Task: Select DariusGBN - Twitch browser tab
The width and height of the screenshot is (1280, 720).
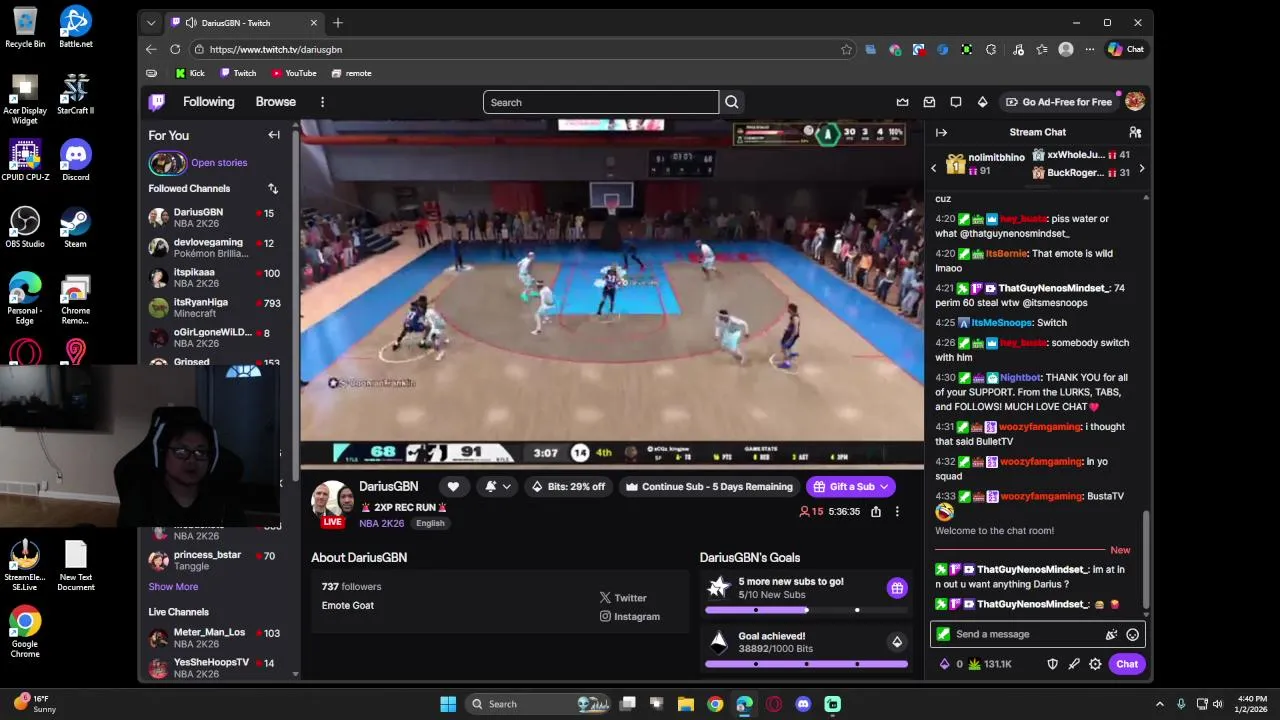Action: [x=243, y=22]
